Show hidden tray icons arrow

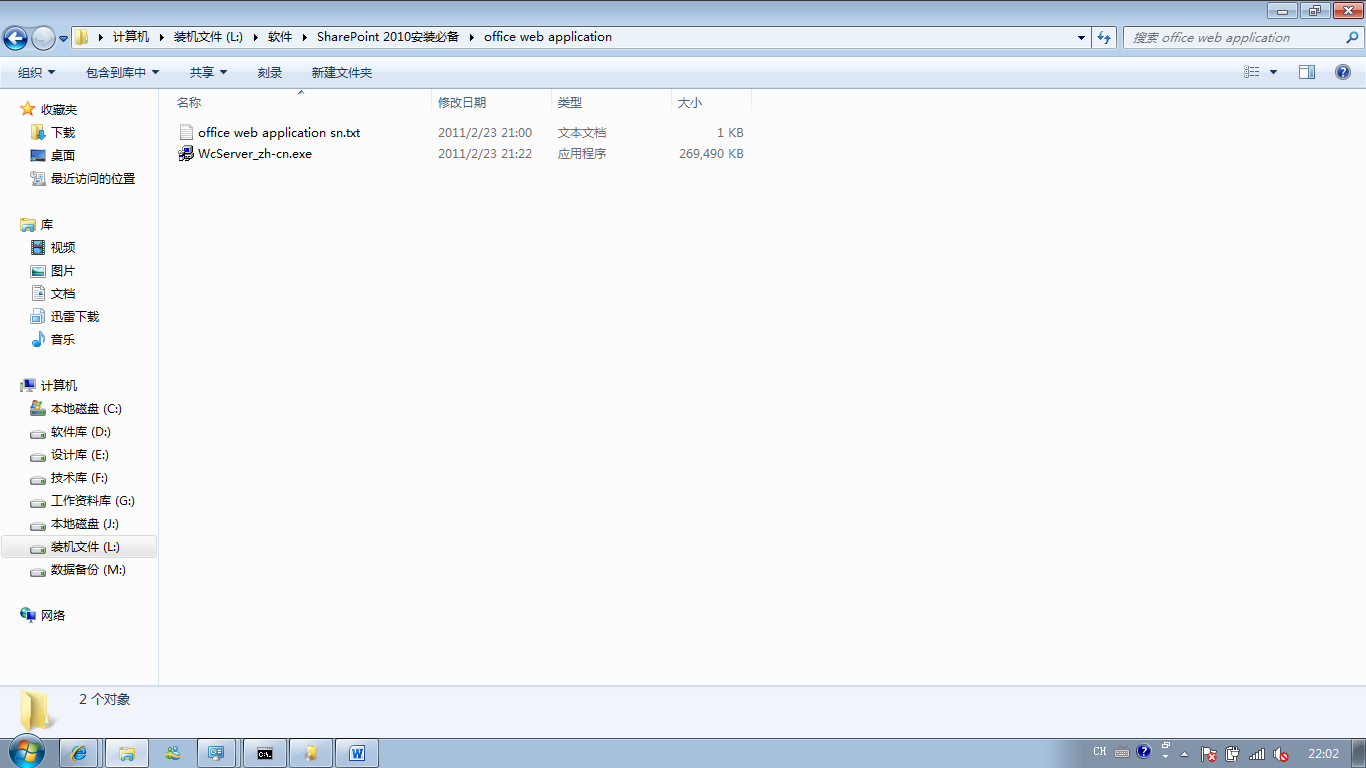click(1185, 753)
